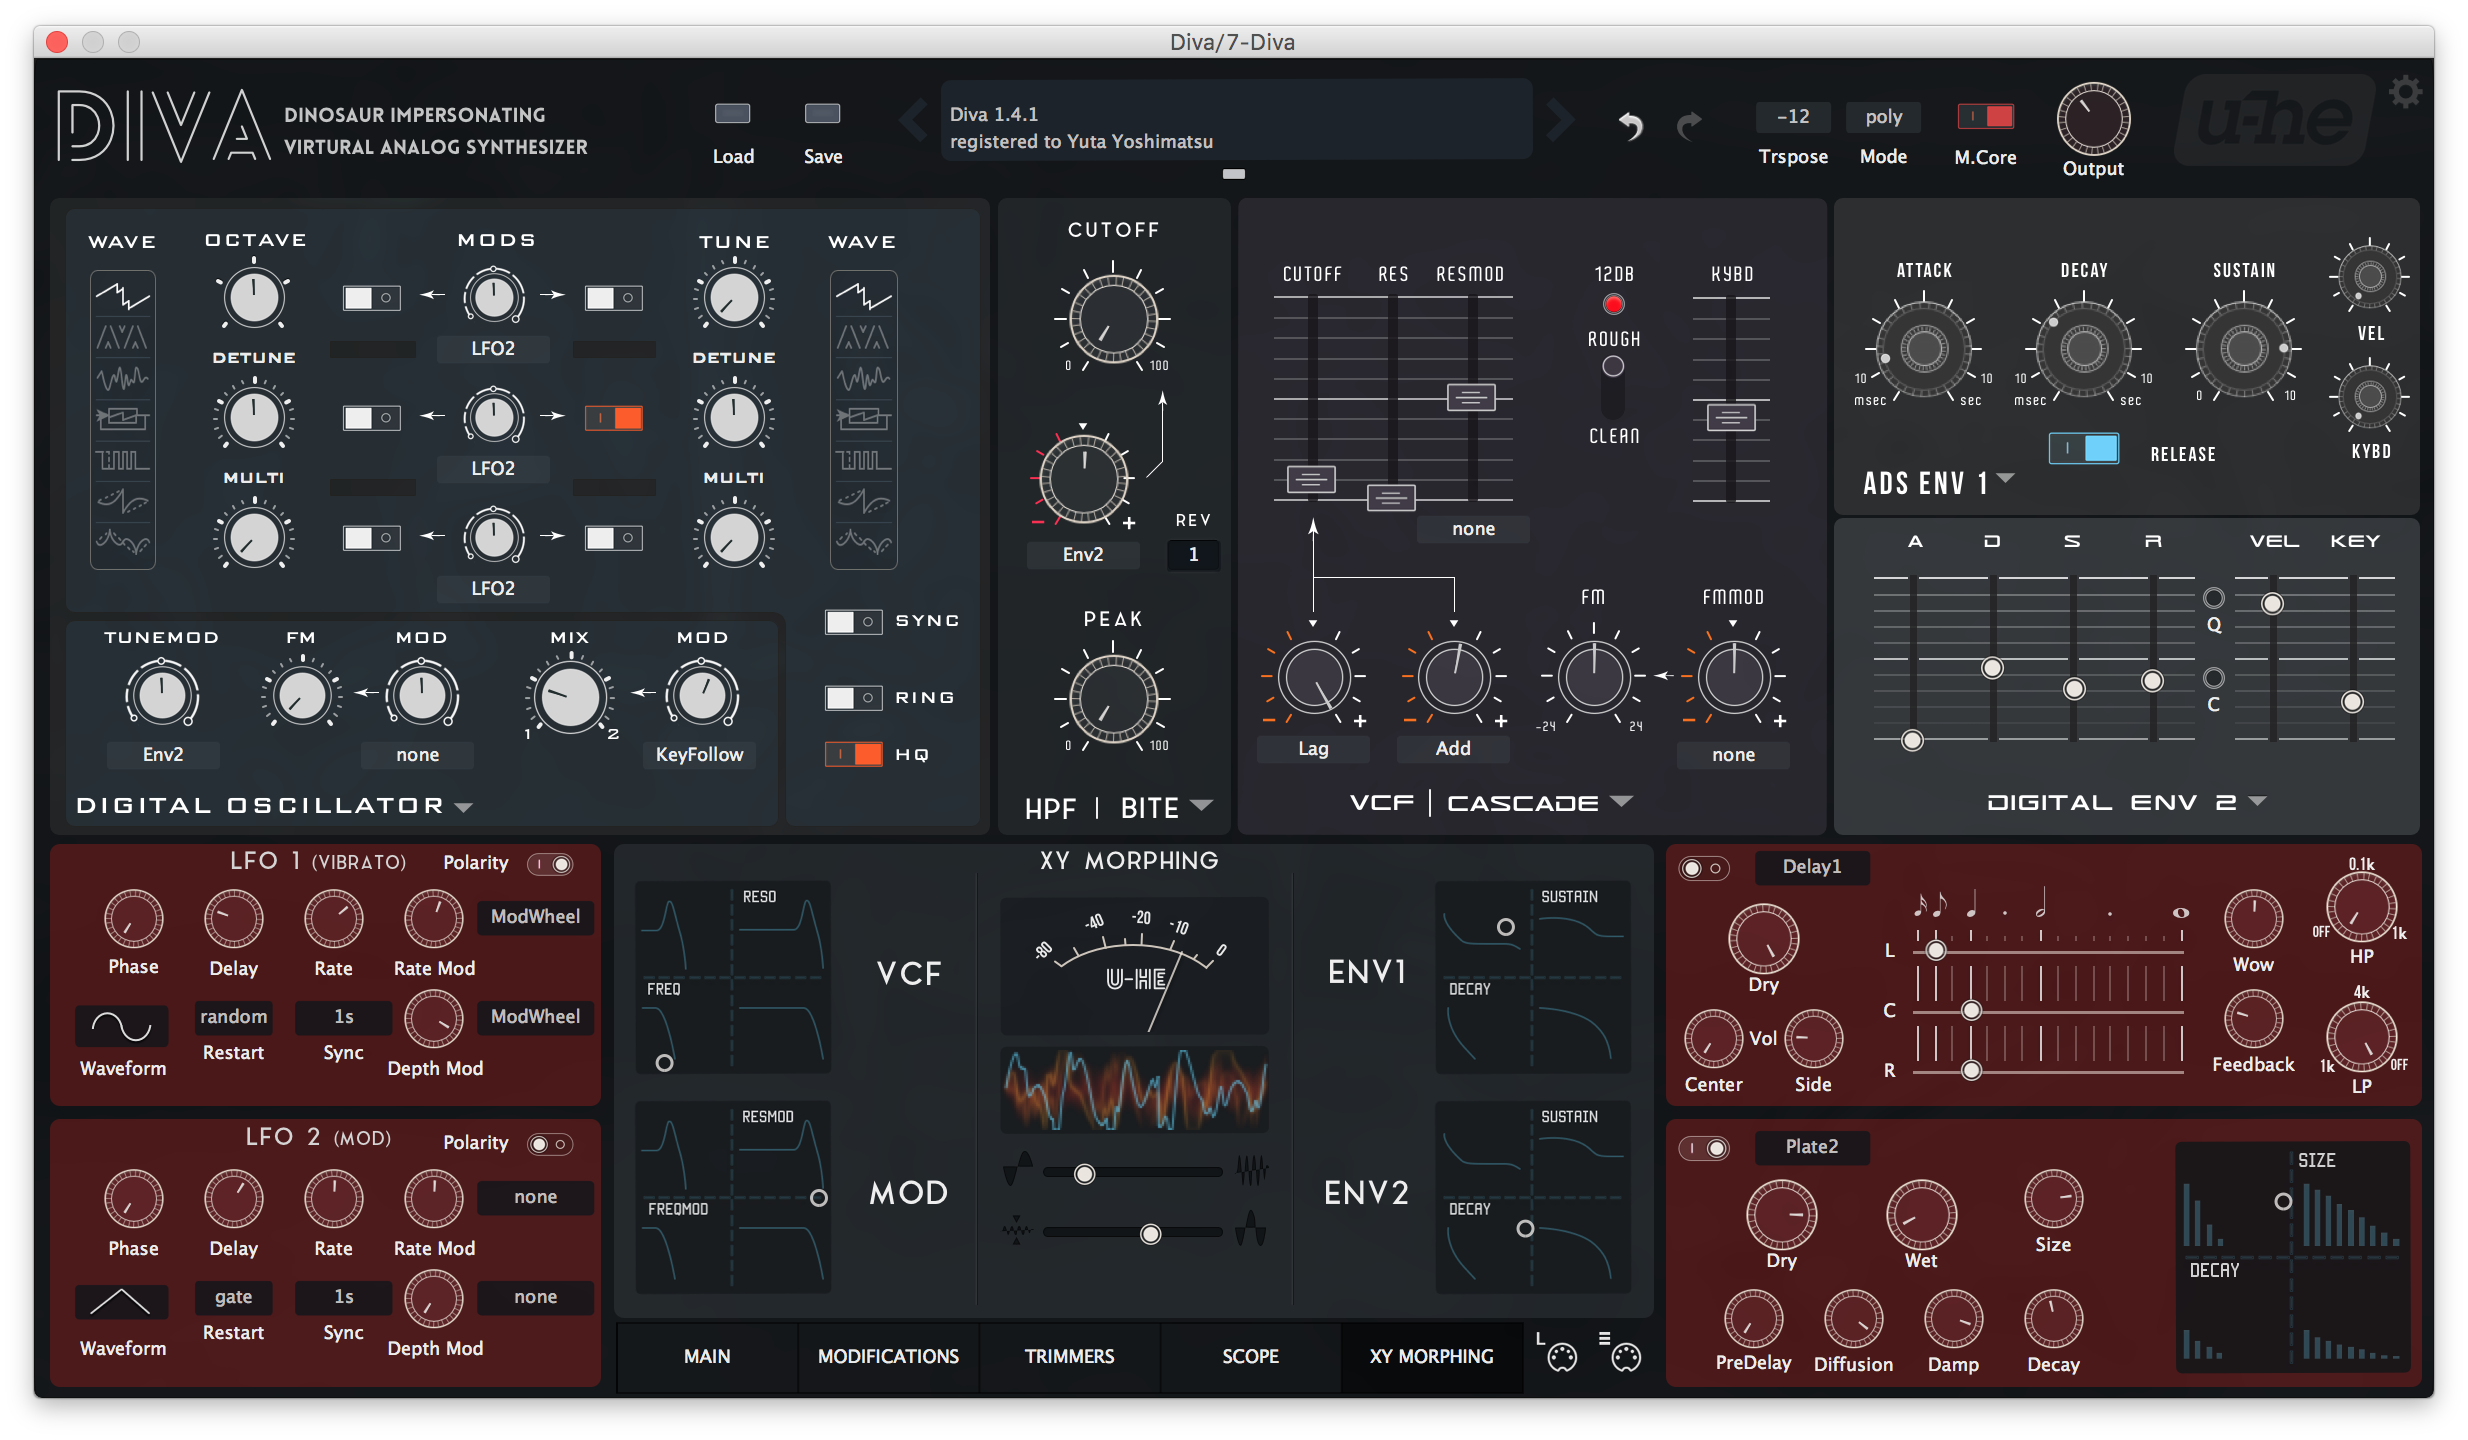Click the ENV2 SUSTAIN/DECAY morph pad
Viewport: 2468px width, 1440px height.
coord(1532,1197)
